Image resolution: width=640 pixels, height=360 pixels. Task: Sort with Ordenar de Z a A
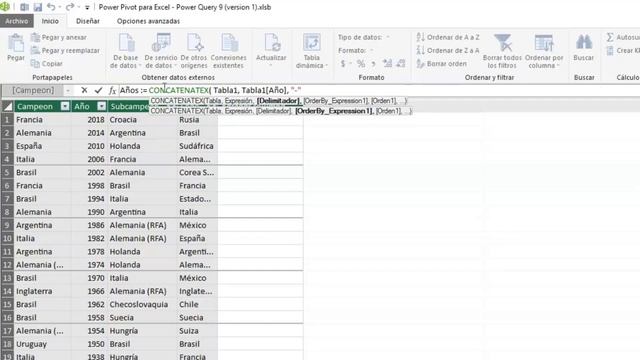[448, 51]
